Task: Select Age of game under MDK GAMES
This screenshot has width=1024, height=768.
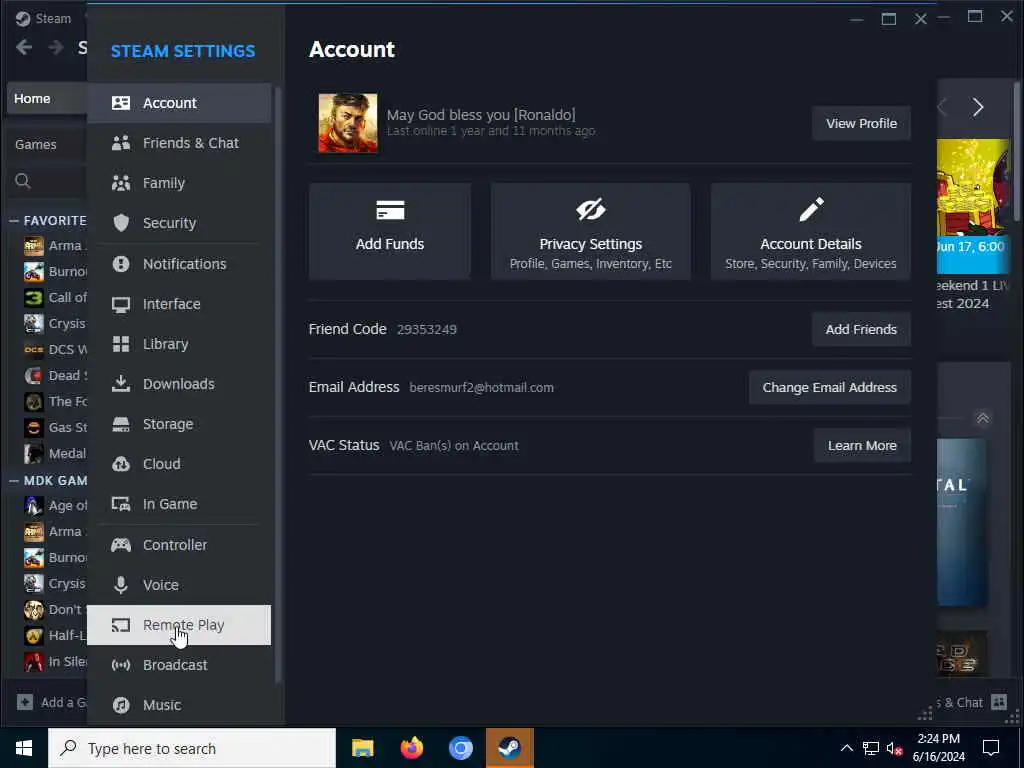Action: click(x=54, y=505)
